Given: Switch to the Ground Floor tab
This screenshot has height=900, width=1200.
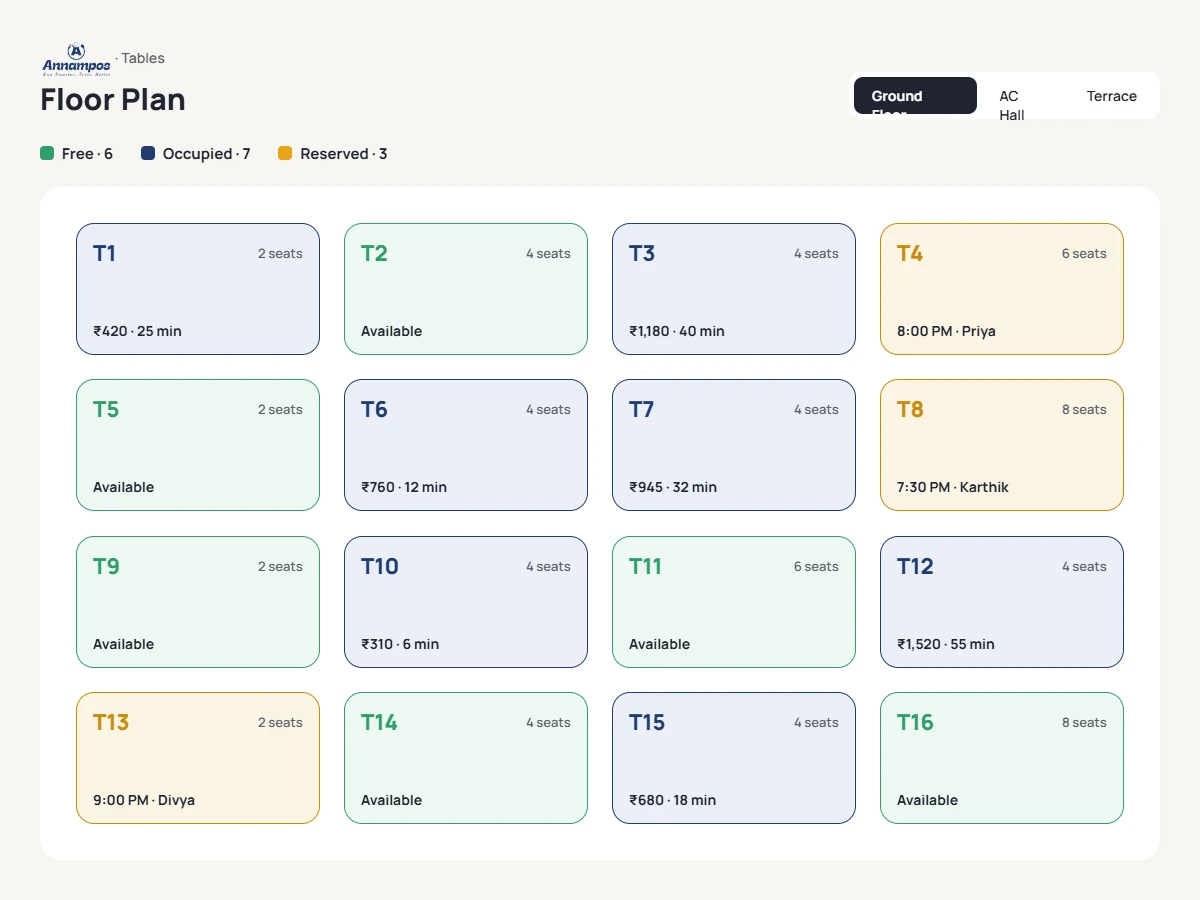Looking at the screenshot, I should click(915, 96).
